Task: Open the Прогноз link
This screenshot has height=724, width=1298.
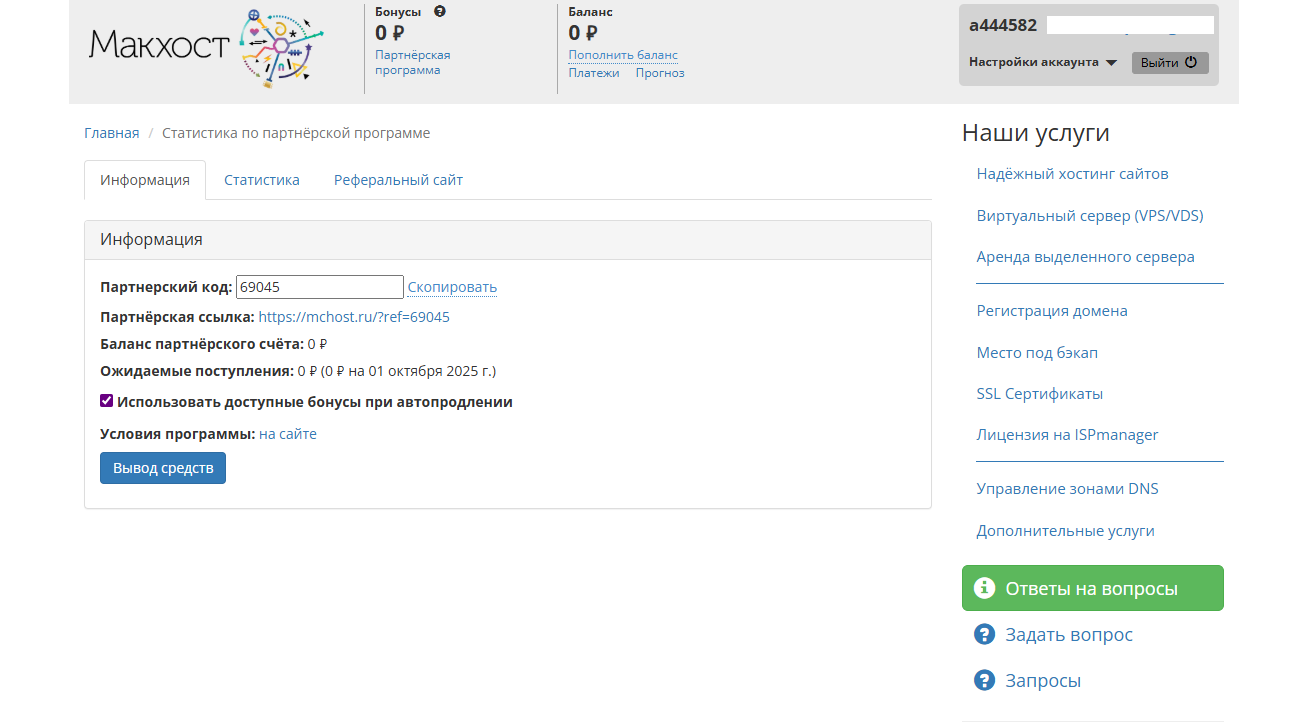Action: [660, 73]
